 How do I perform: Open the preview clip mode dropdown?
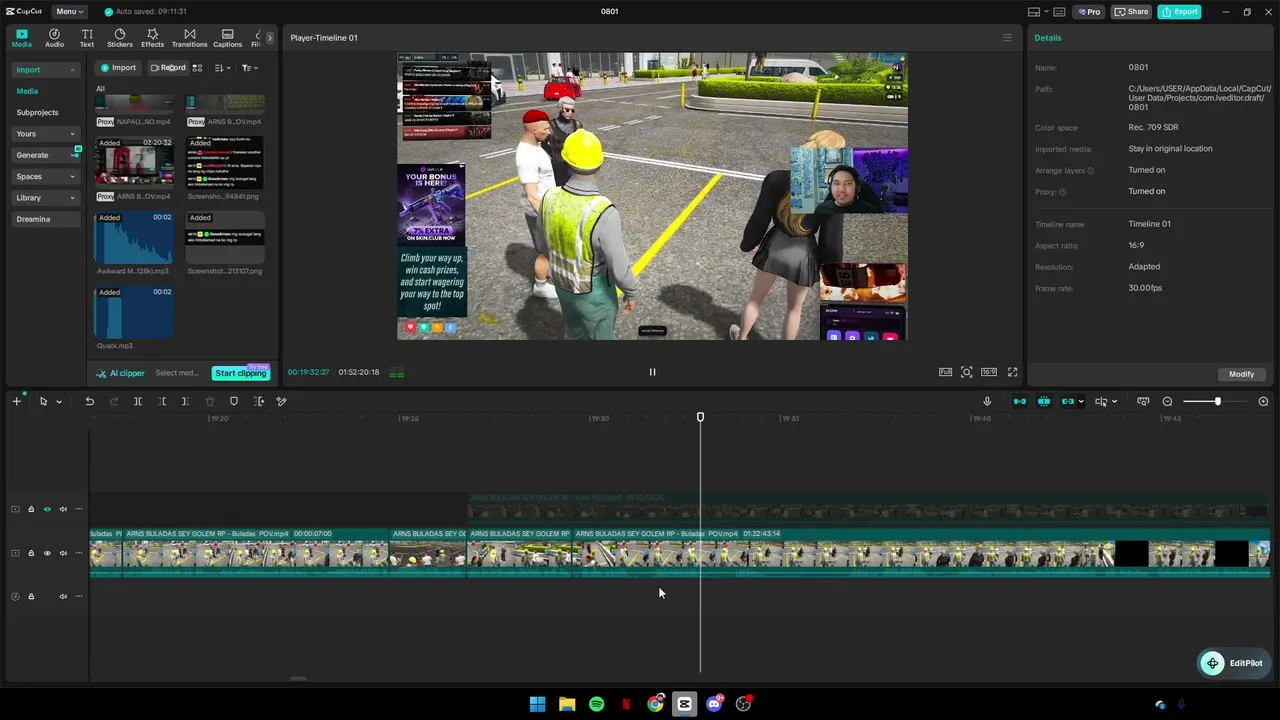point(1114,402)
